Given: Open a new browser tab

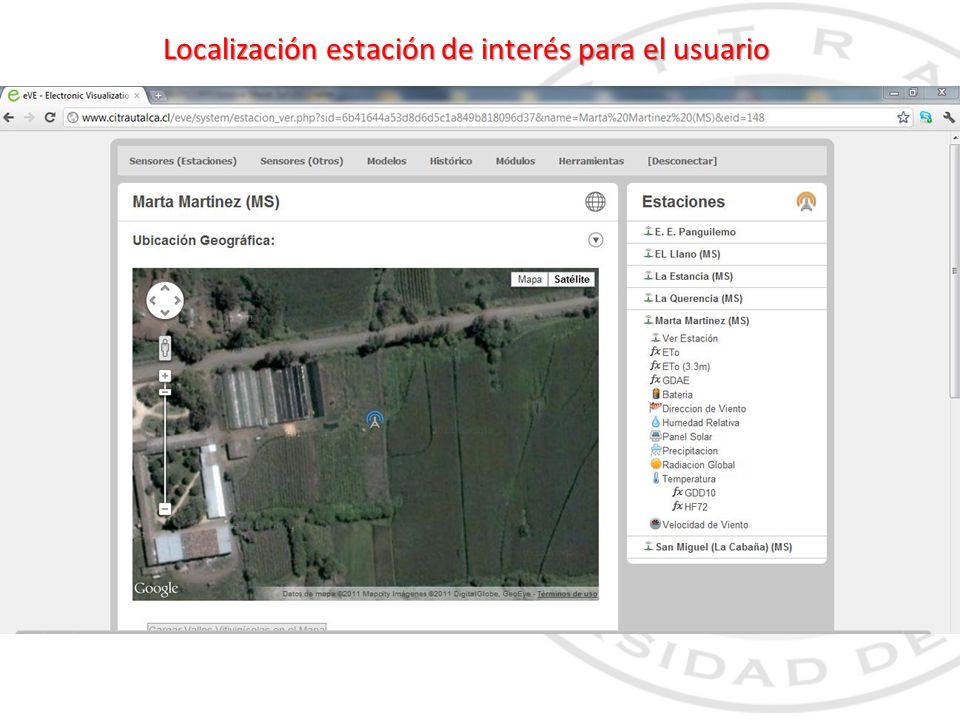Looking at the screenshot, I should pyautogui.click(x=158, y=95).
